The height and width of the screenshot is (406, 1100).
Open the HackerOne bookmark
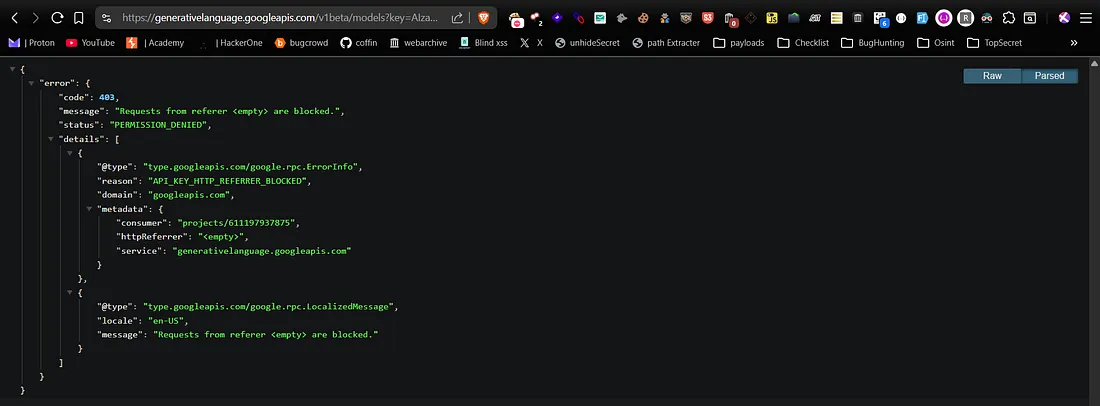231,43
